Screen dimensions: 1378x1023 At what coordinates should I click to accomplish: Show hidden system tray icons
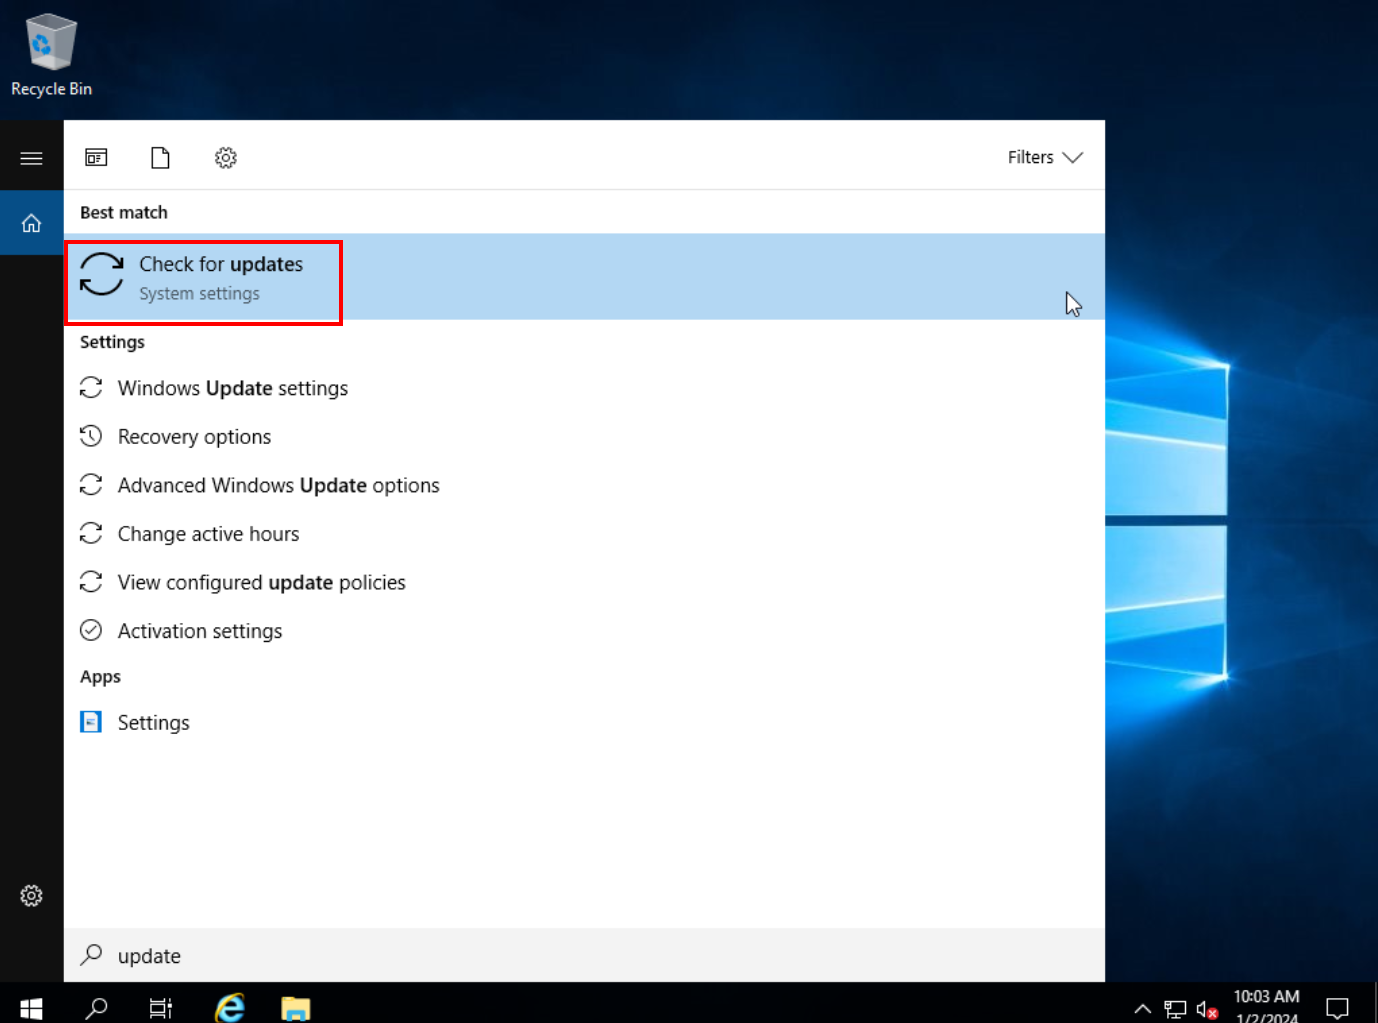(1142, 1008)
